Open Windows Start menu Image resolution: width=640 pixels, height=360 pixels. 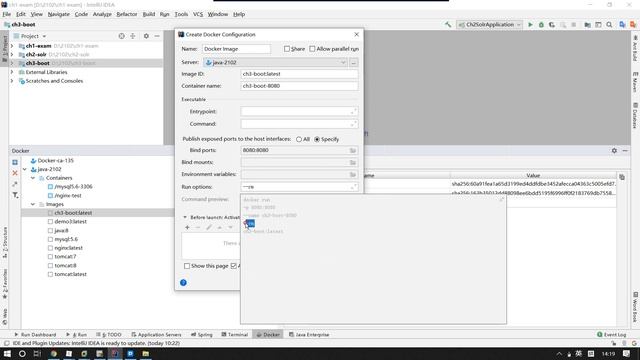click(x=7, y=353)
